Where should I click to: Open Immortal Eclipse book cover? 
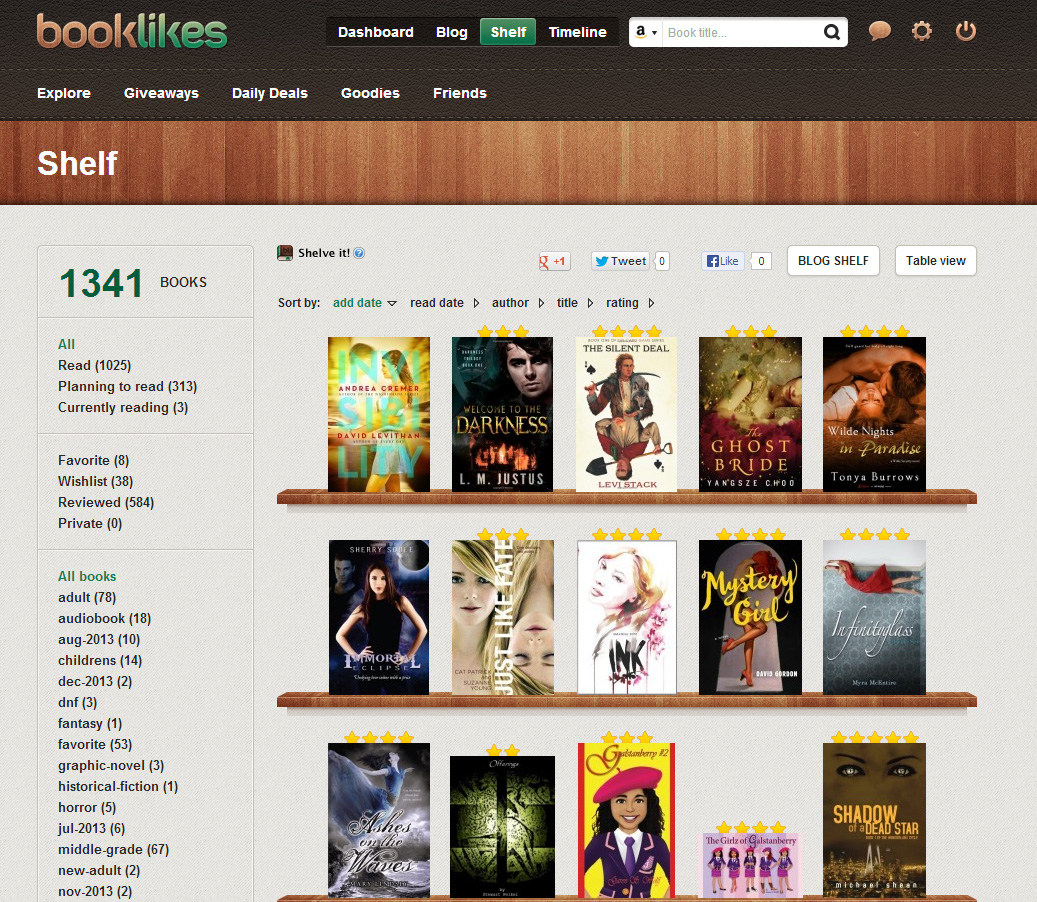pos(379,617)
